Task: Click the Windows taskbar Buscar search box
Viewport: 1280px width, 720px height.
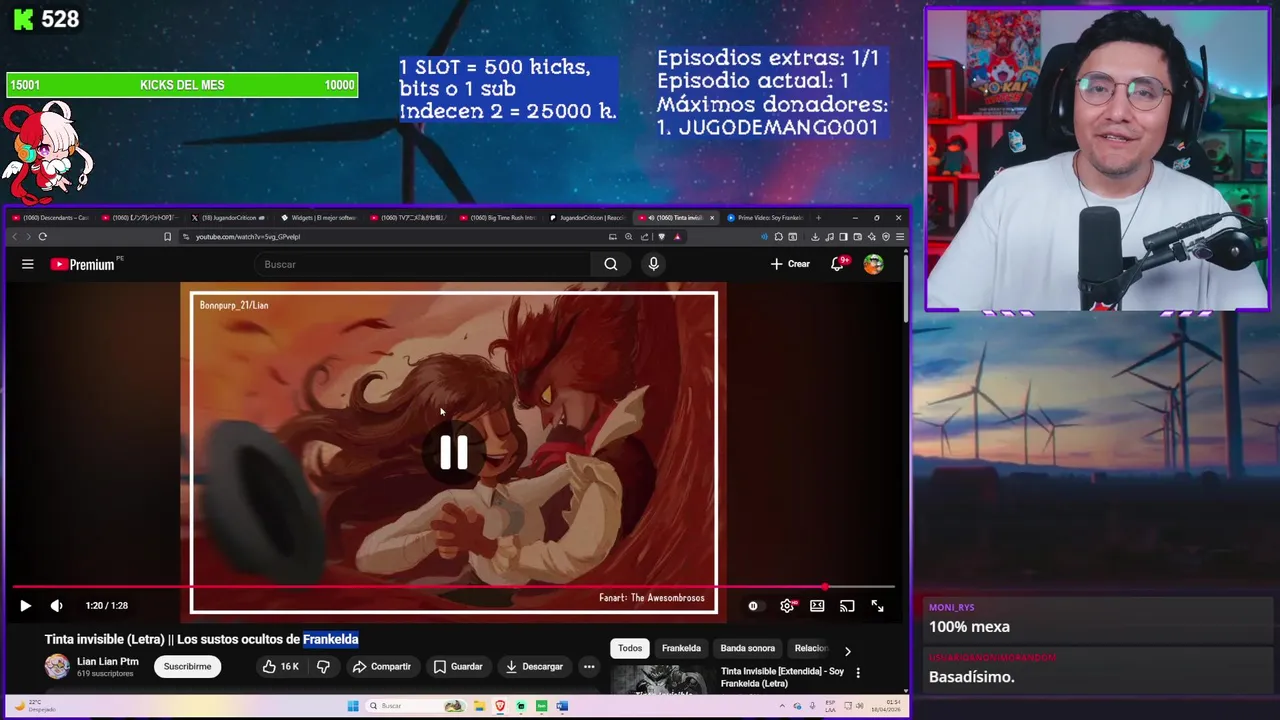Action: tap(416, 706)
